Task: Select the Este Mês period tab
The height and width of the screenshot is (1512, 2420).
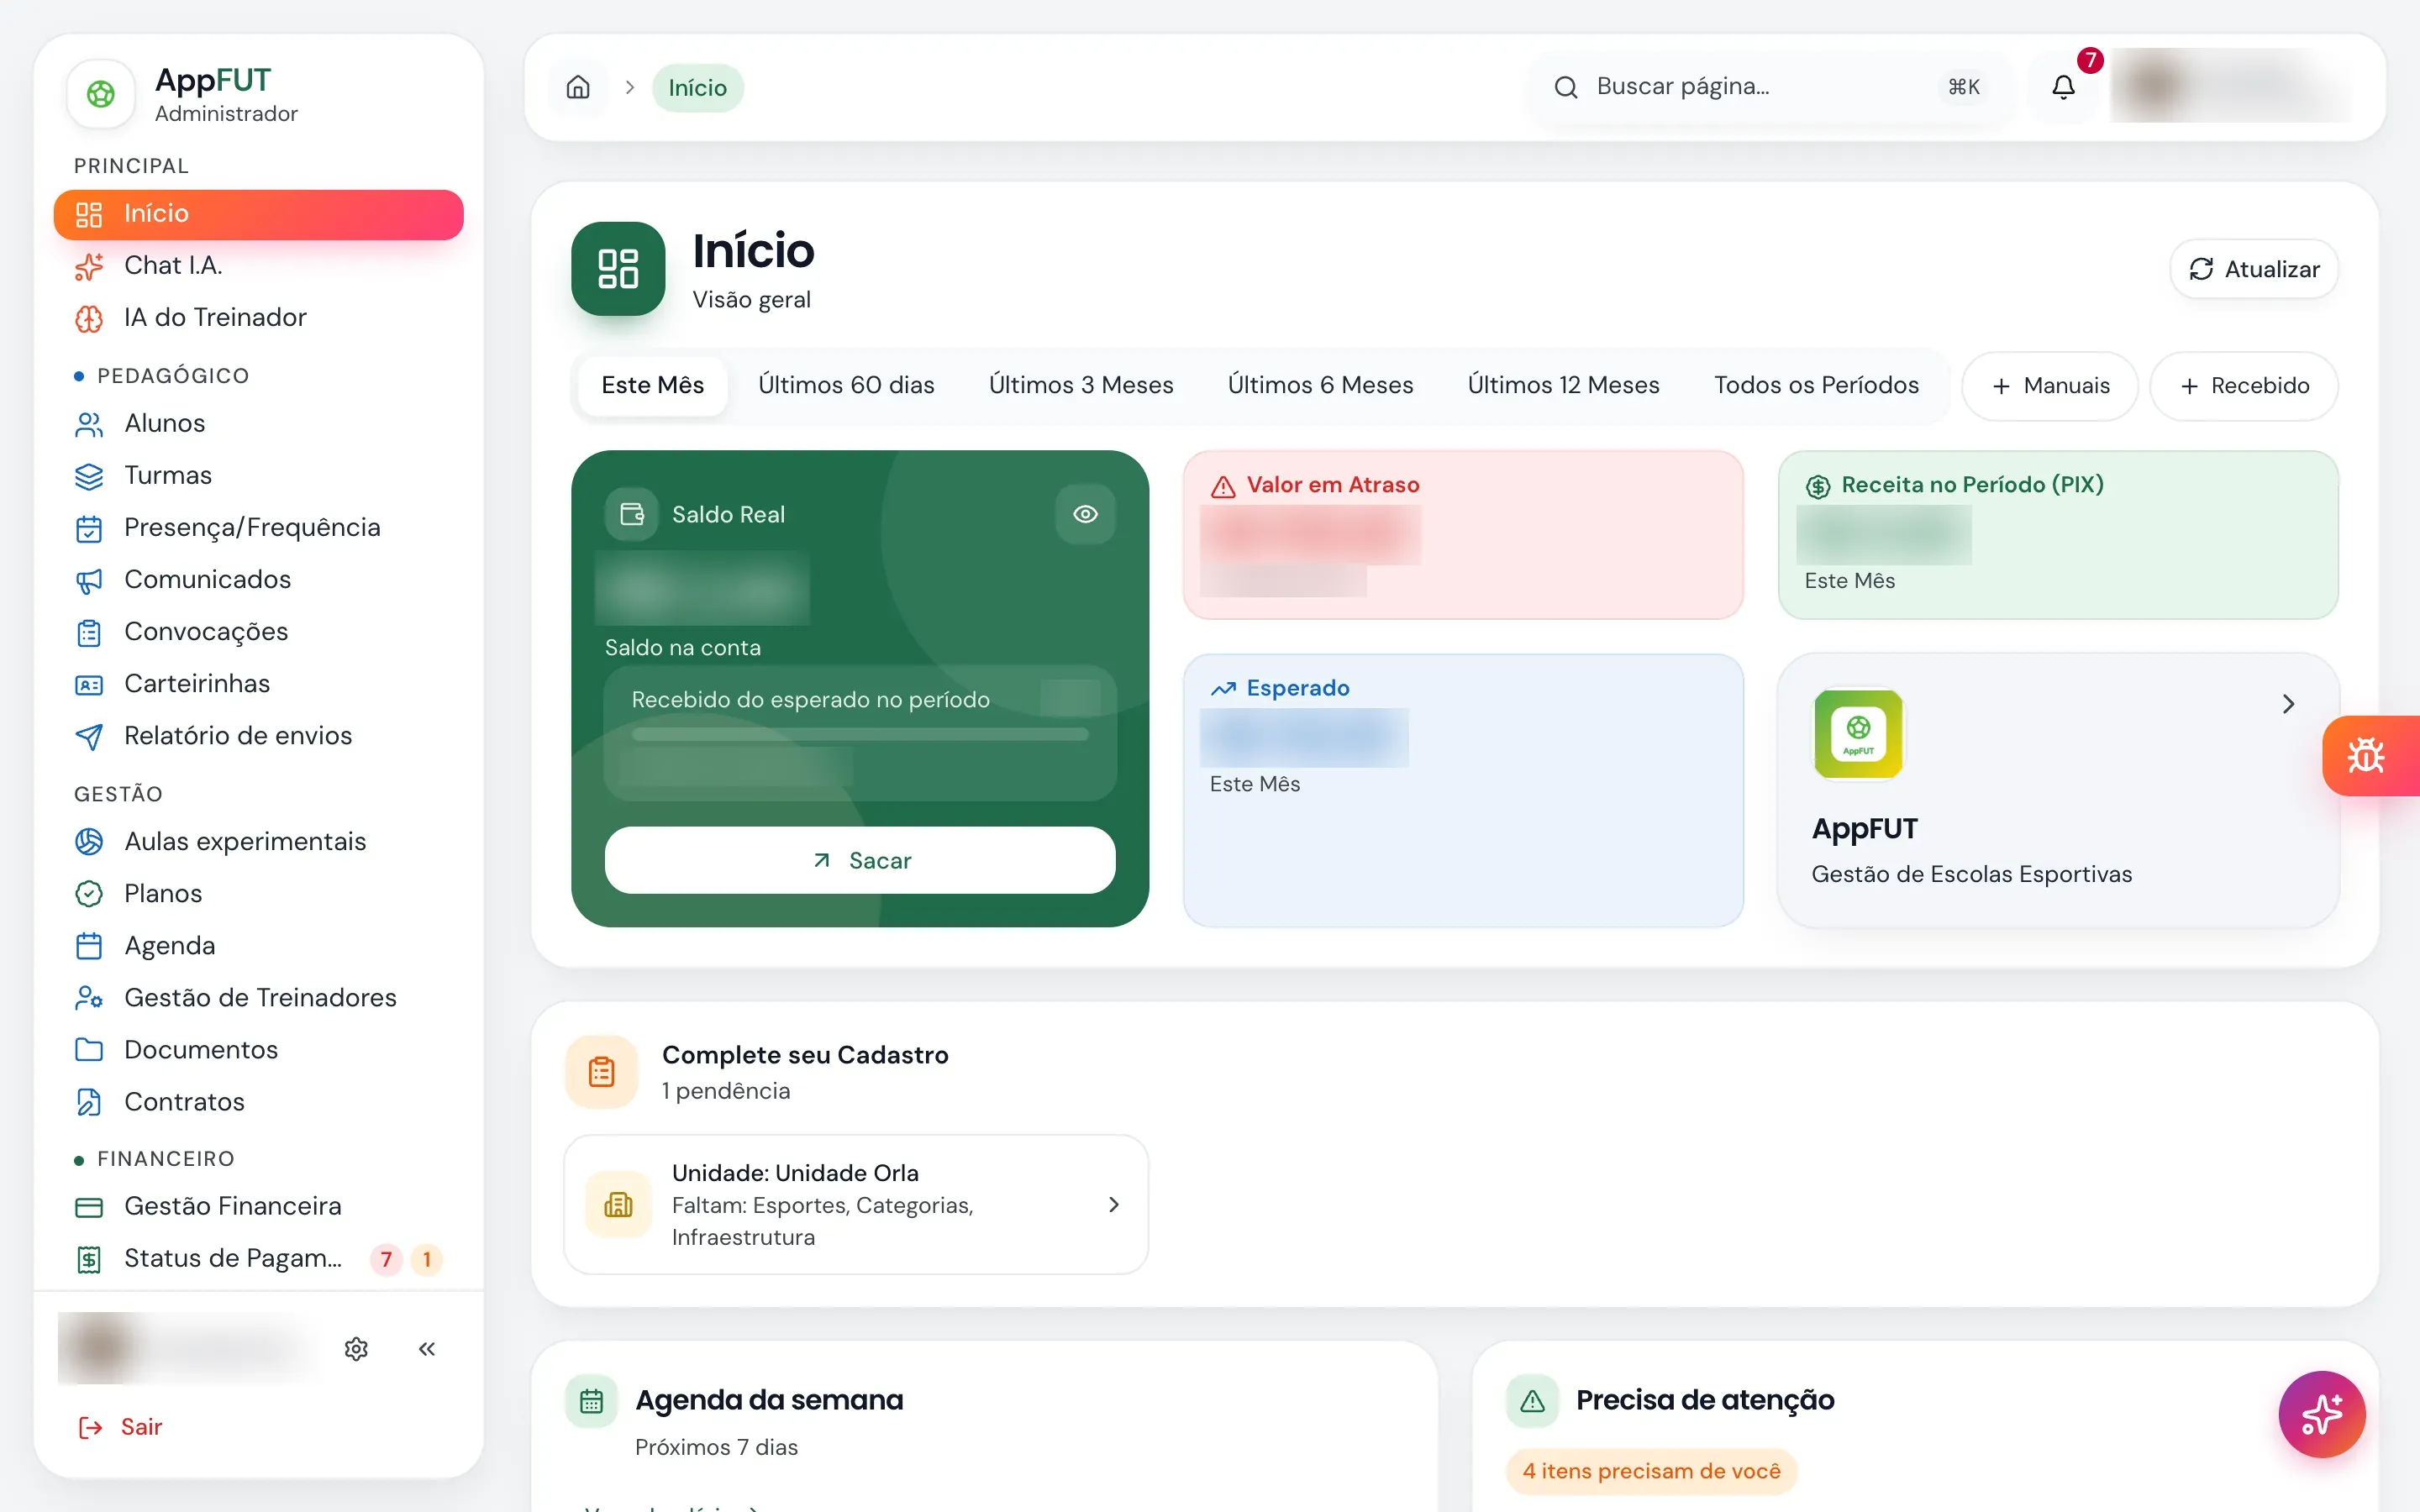Action: [652, 386]
